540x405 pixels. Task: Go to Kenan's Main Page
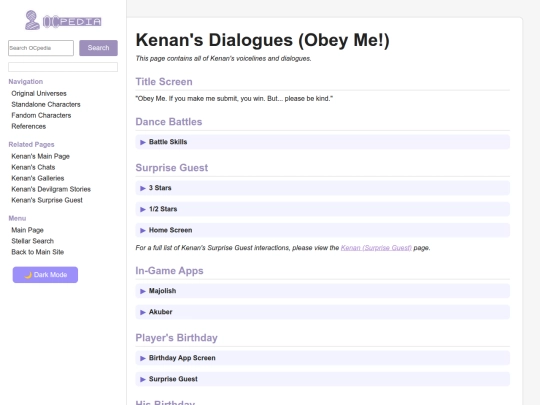(41, 156)
